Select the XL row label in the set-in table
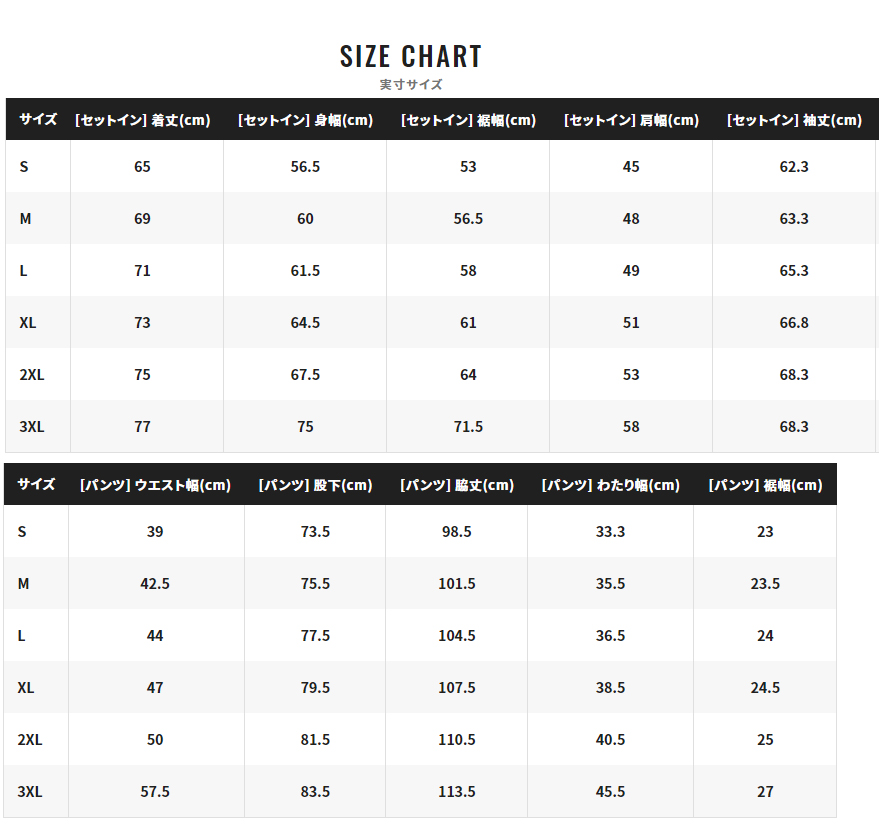This screenshot has width=887, height=829. 28,322
